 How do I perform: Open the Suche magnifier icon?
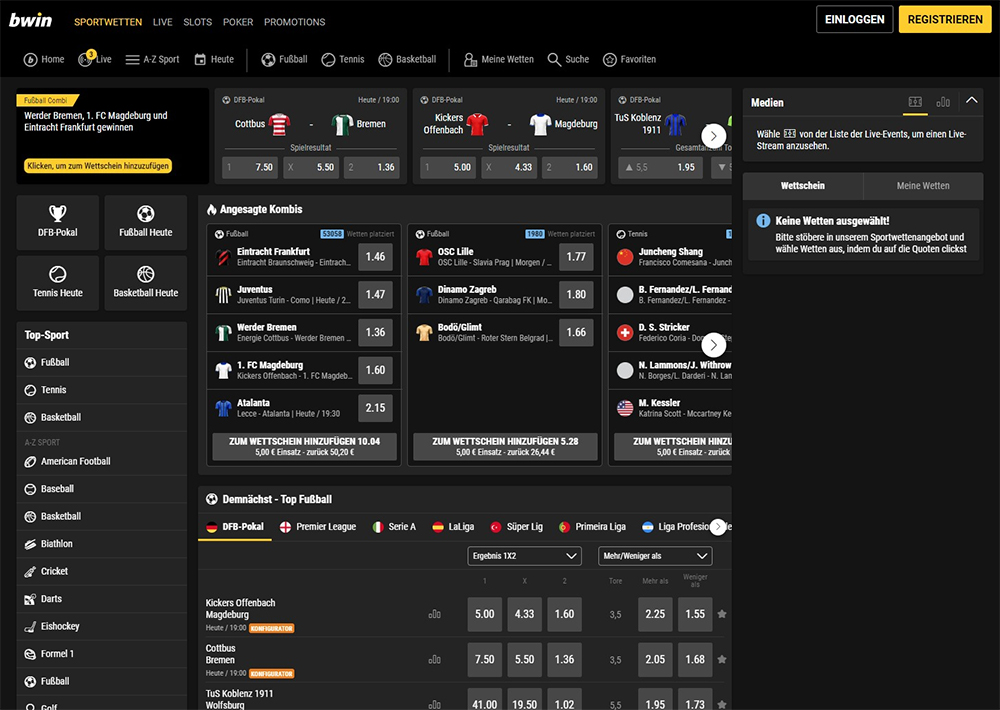(x=554, y=59)
